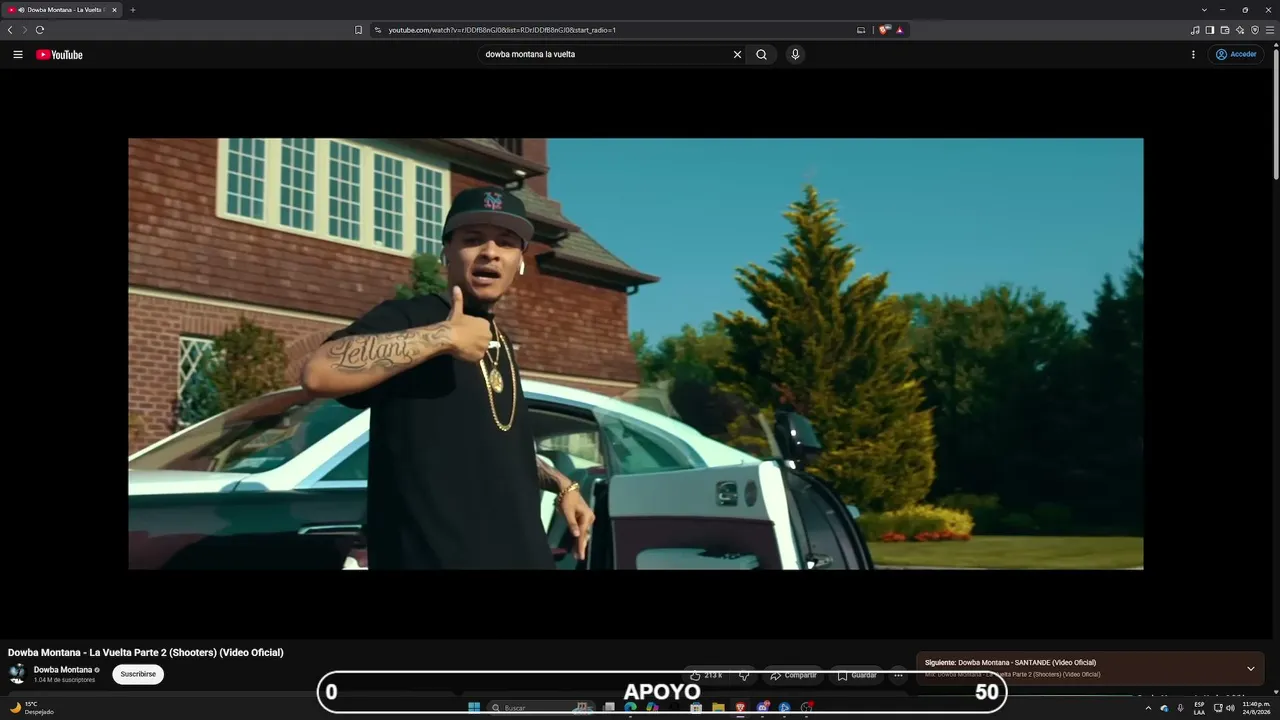
Task: Go back to the previous page
Action: [x=10, y=30]
